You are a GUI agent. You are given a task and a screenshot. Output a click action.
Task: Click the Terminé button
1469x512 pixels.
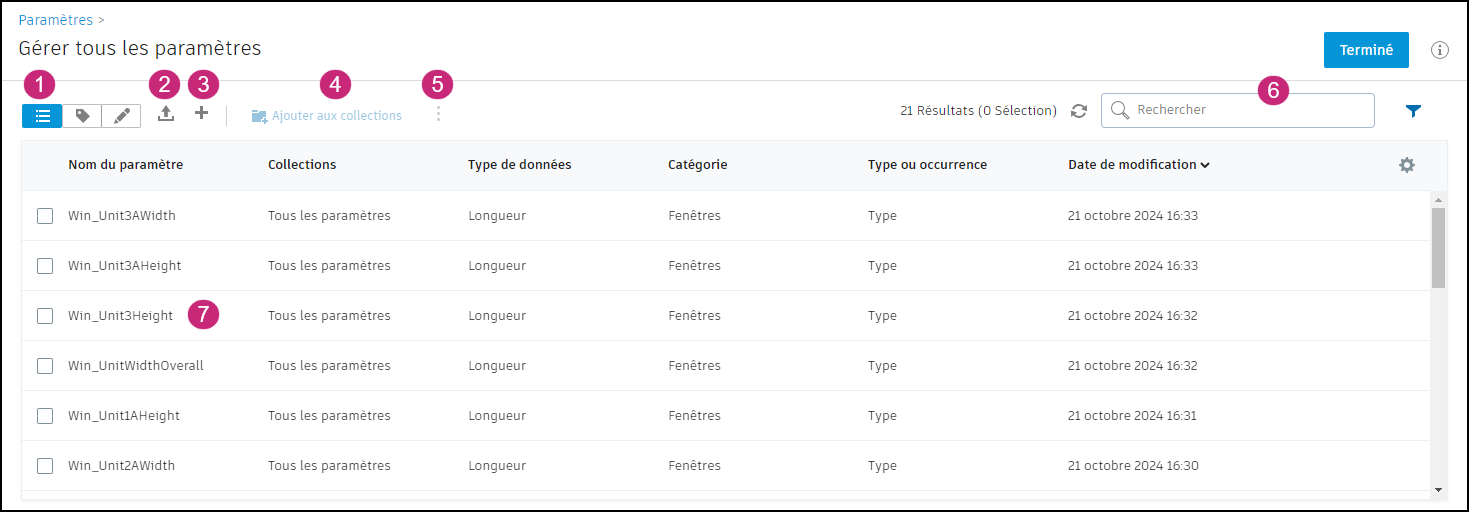point(1365,50)
